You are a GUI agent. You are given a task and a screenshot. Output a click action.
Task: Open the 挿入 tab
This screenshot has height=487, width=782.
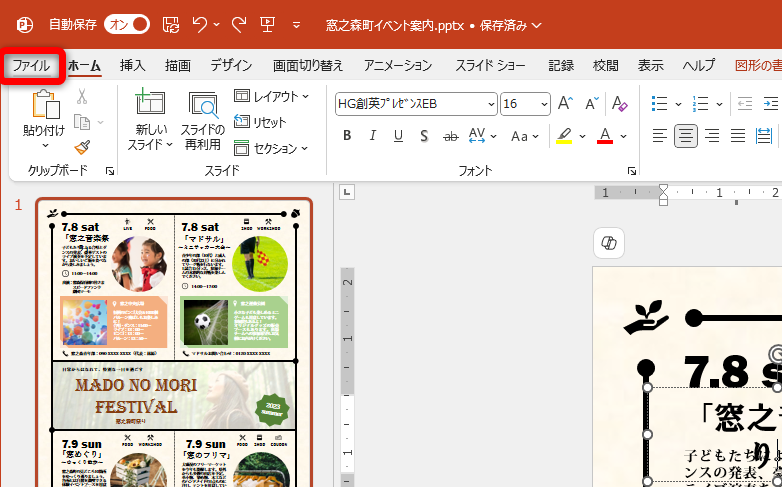tap(132, 65)
